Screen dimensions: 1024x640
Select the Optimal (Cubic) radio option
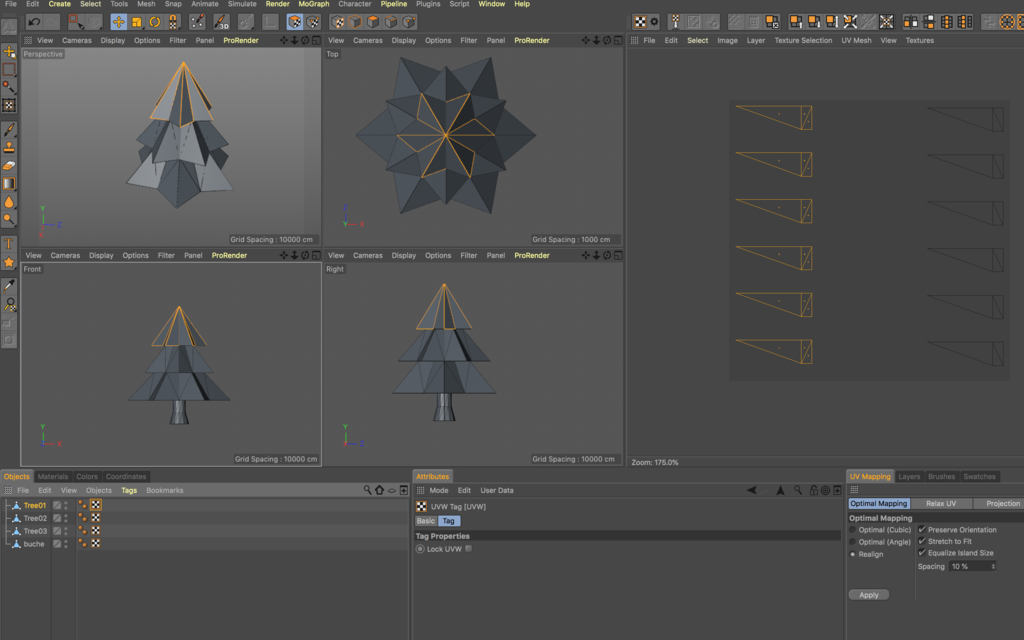852,530
